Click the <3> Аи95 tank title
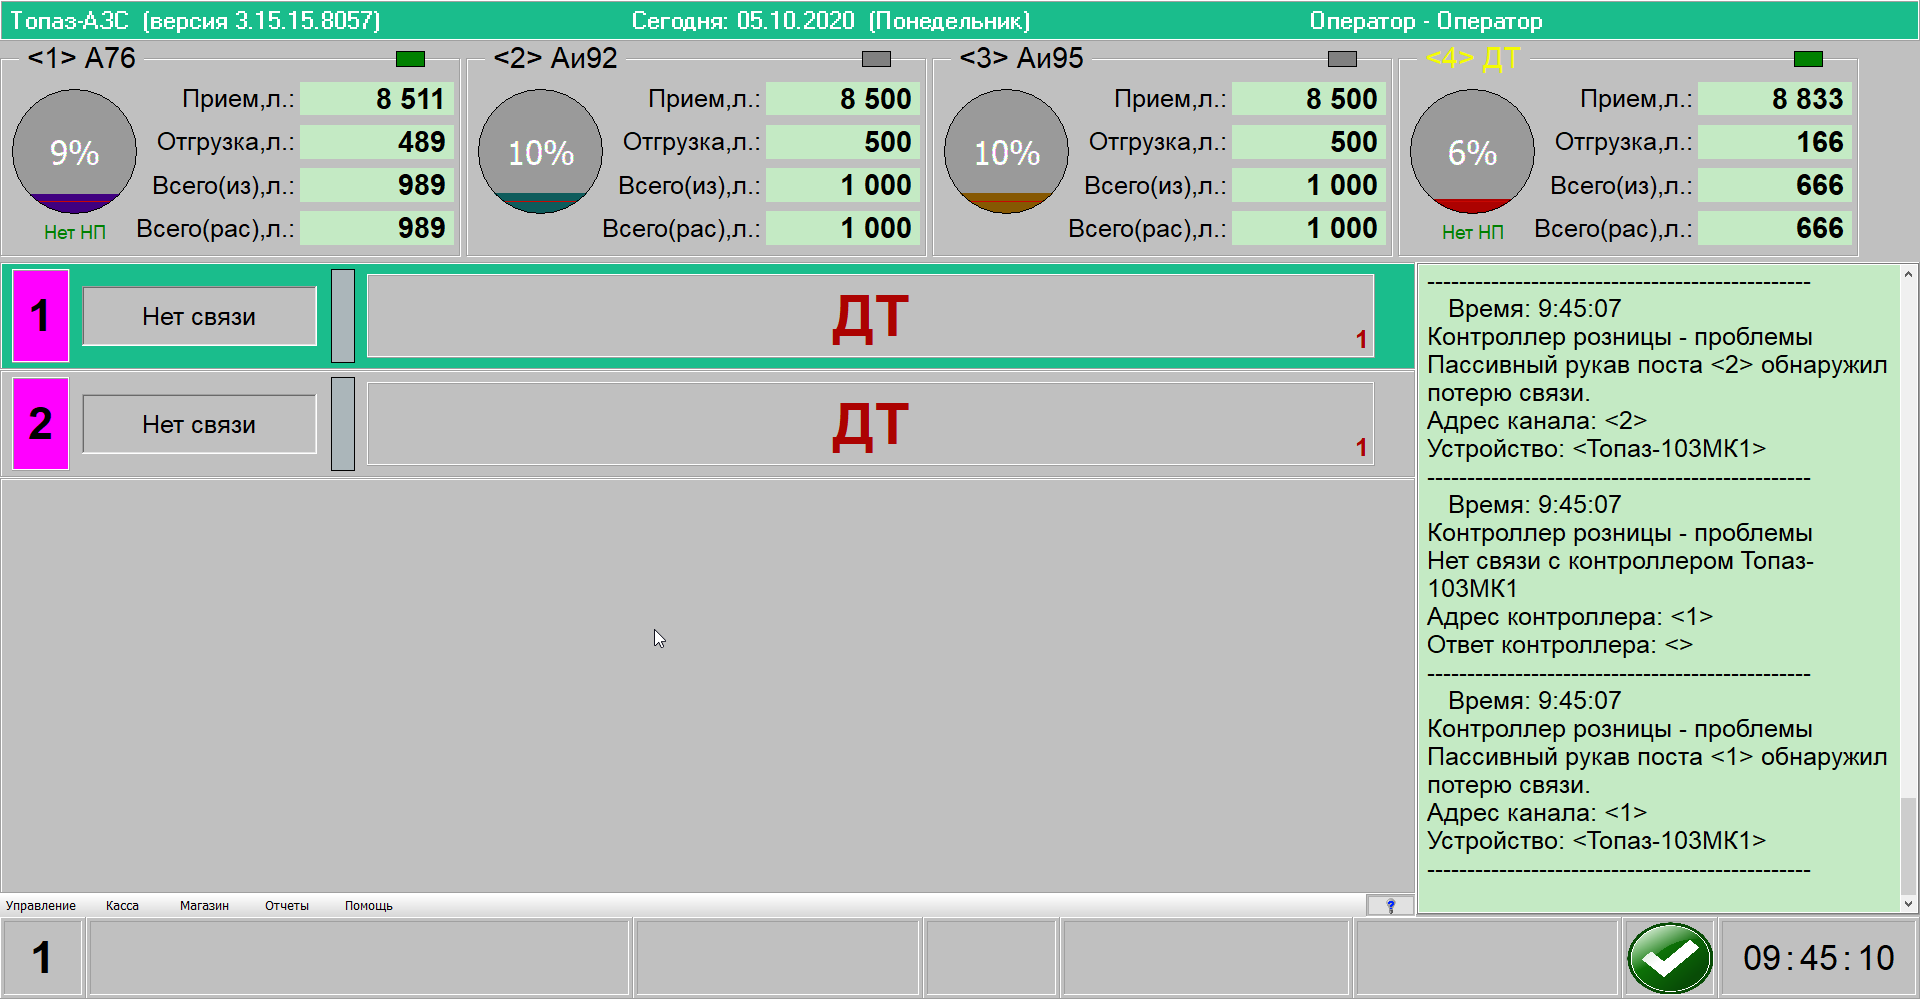 pos(1022,58)
